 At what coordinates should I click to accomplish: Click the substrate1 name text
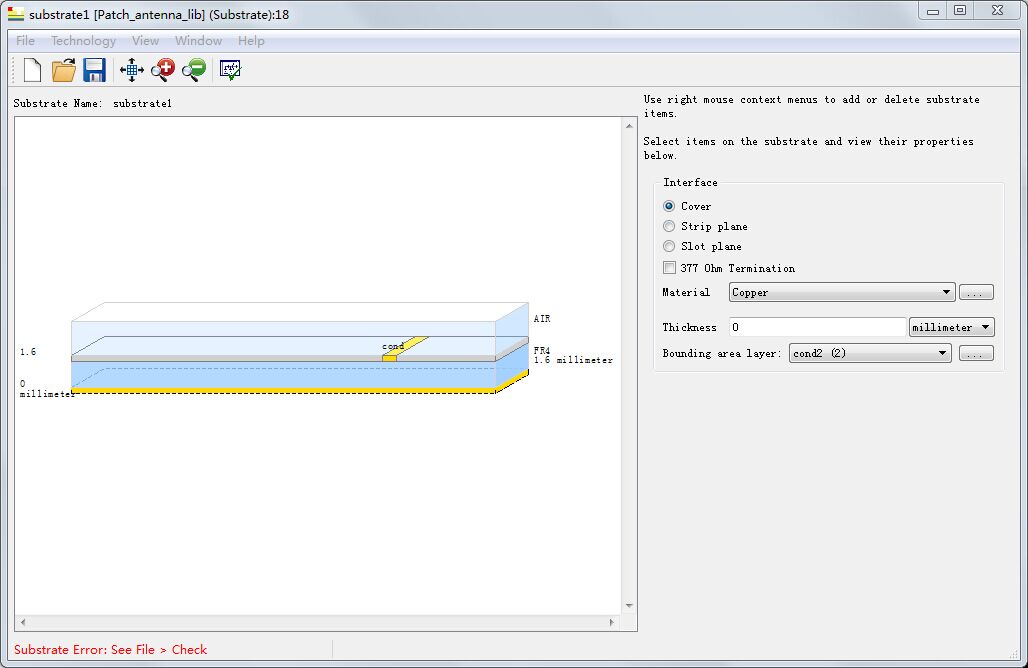(142, 104)
